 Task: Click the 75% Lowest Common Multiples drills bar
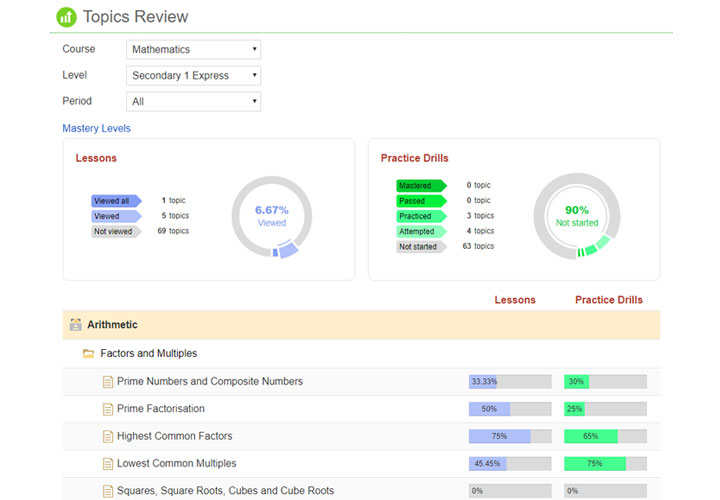tap(604, 464)
